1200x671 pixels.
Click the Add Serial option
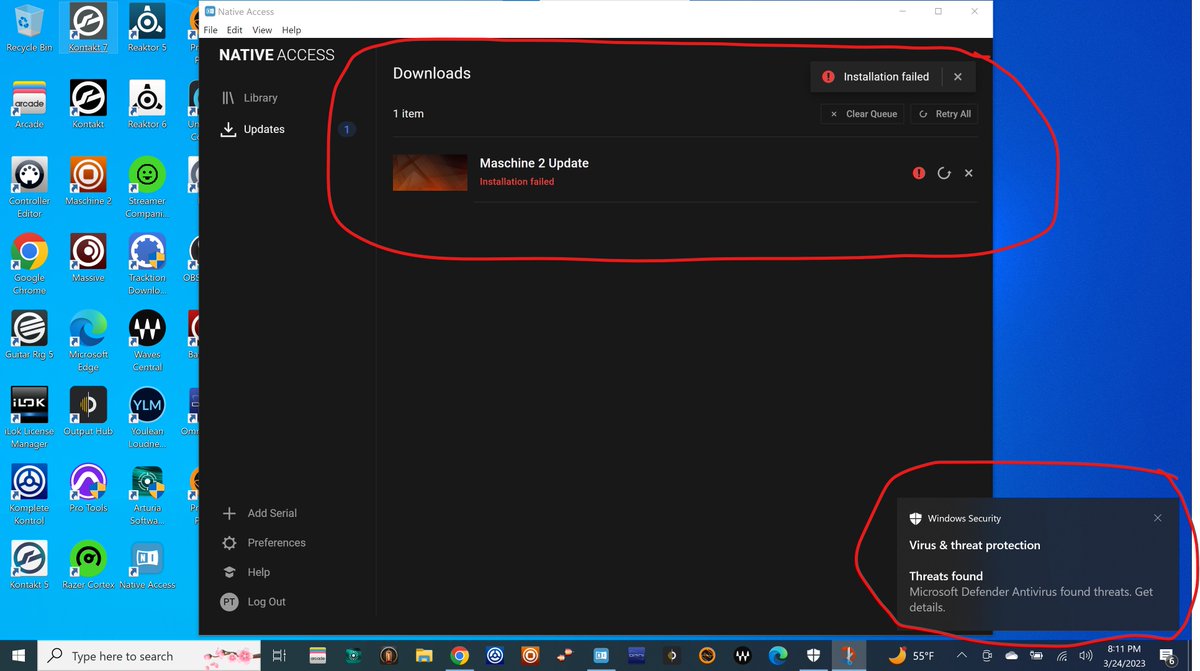click(x=259, y=513)
